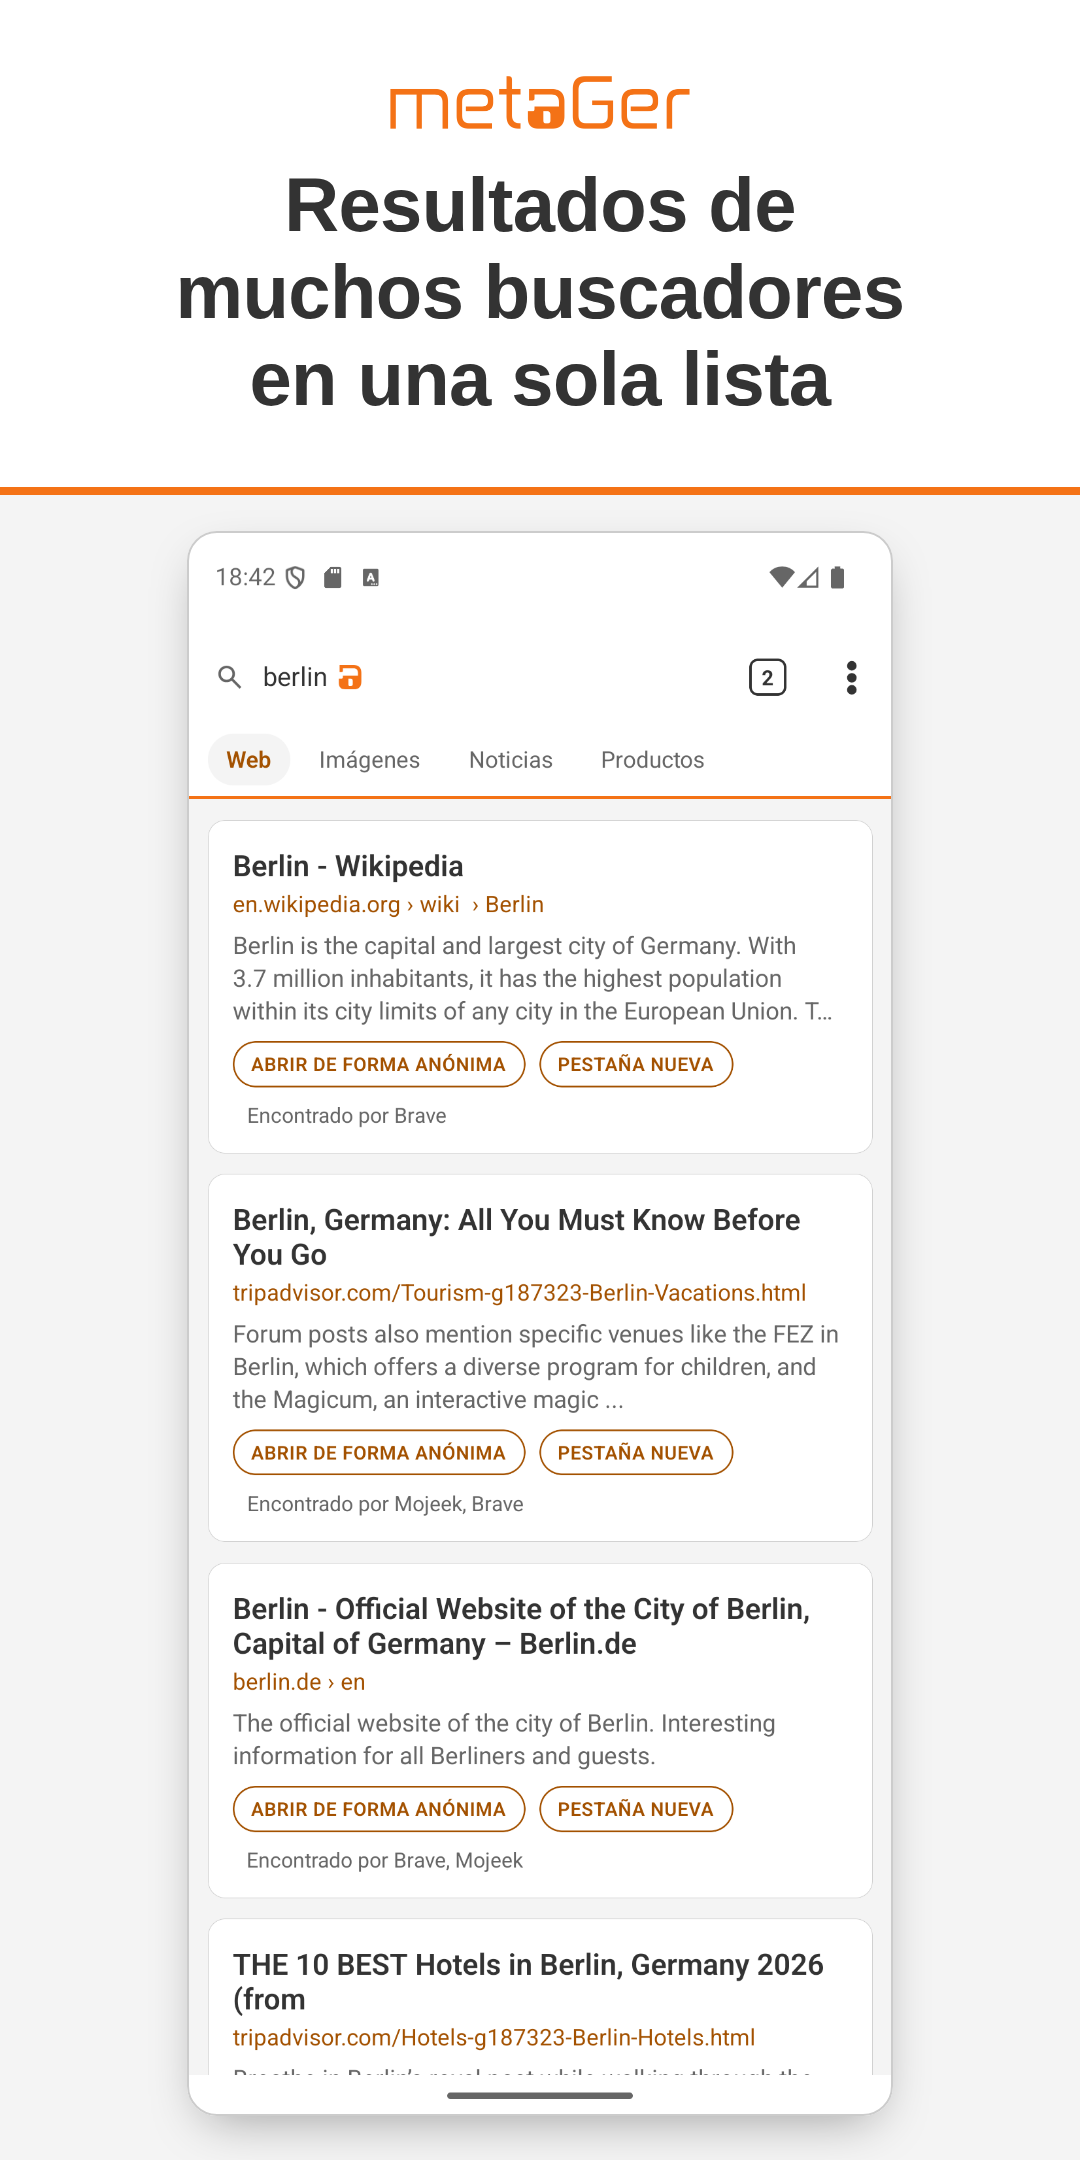Tap the bottom navigation gesture handle
The height and width of the screenshot is (2160, 1080).
point(540,2095)
